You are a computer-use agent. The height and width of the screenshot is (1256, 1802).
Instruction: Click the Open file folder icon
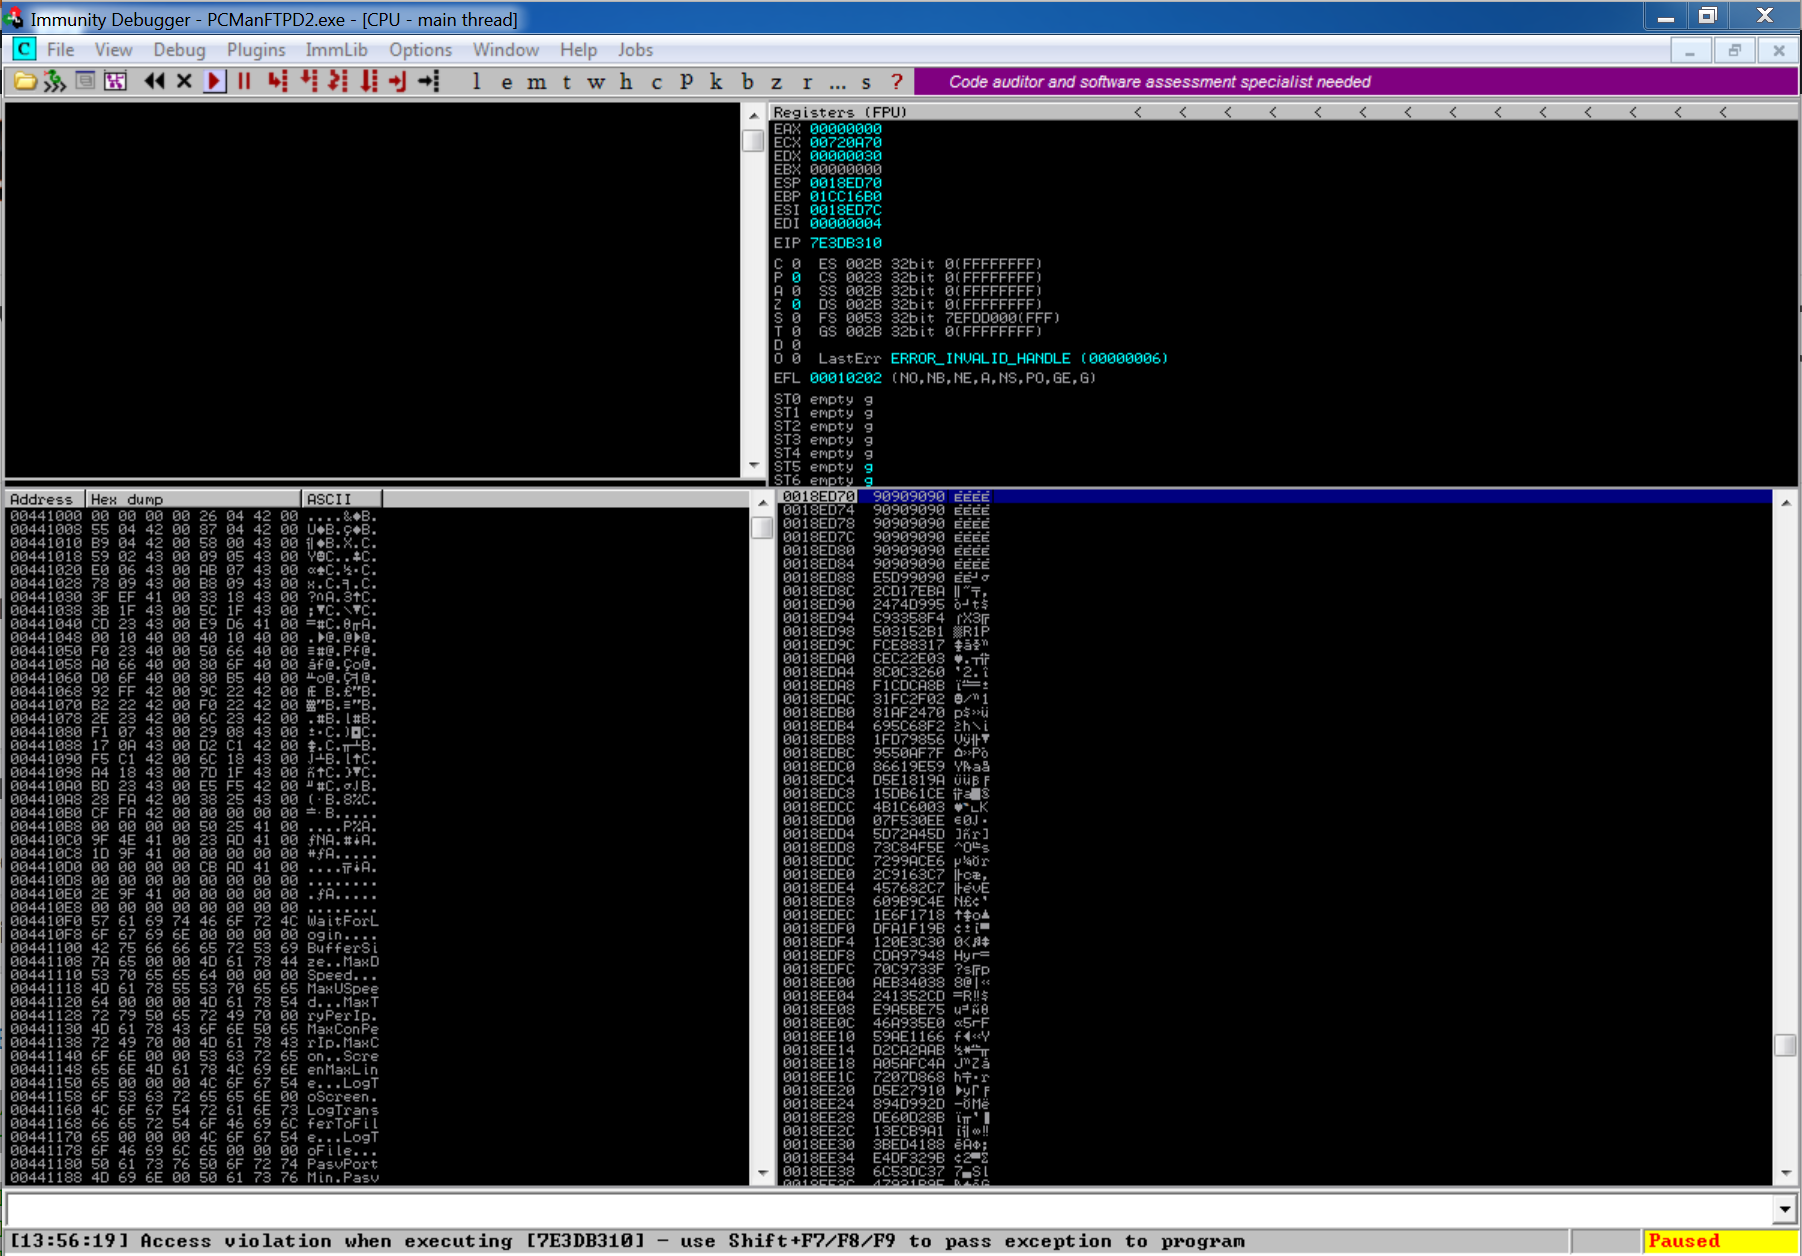point(24,82)
